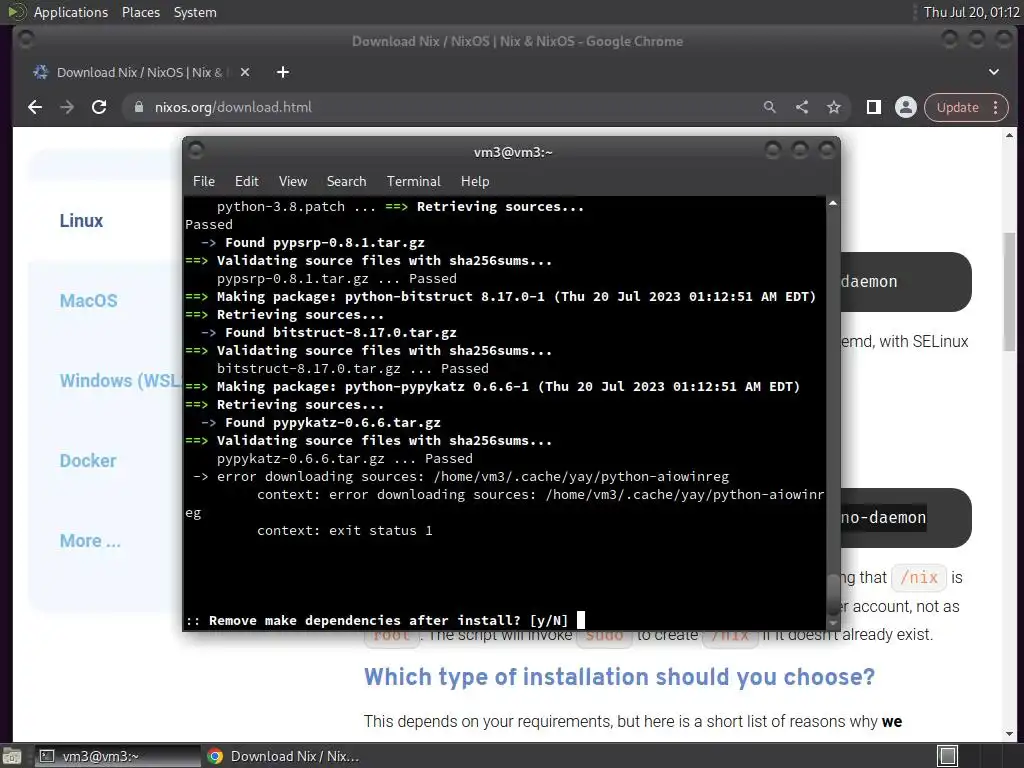This screenshot has height=768, width=1024.
Task: Click the 'context: exit status 1' line
Action: click(345, 530)
